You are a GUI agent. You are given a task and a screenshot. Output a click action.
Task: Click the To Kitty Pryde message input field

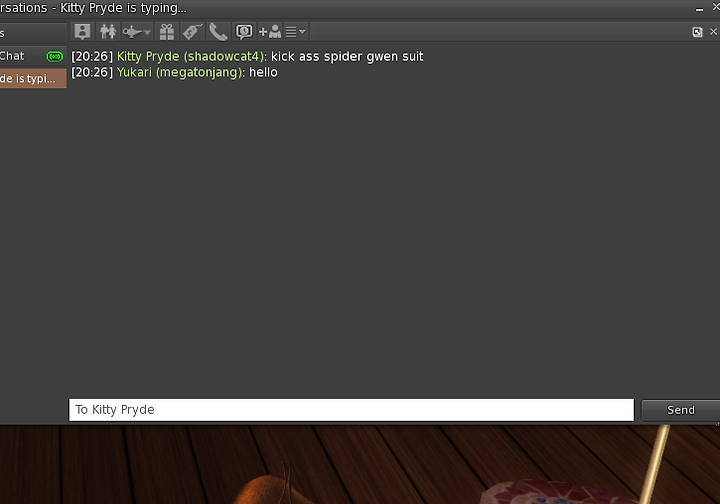tap(351, 410)
